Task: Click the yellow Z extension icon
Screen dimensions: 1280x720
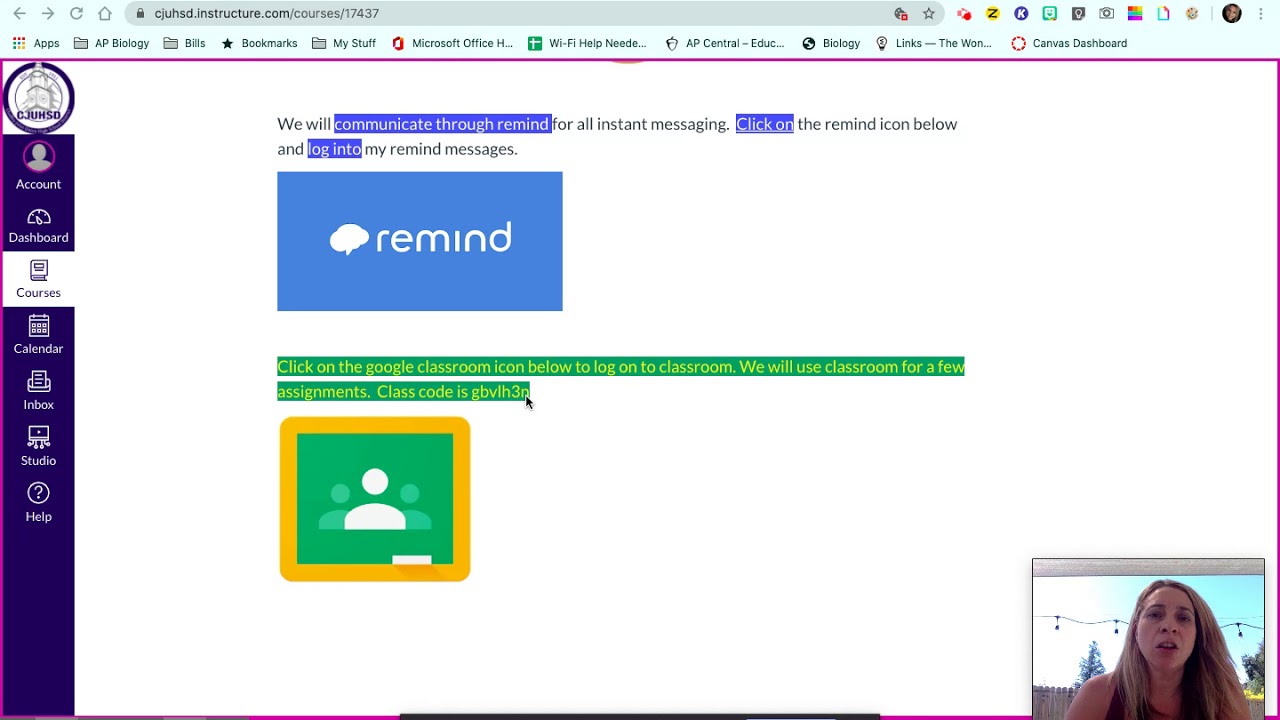Action: click(x=992, y=13)
